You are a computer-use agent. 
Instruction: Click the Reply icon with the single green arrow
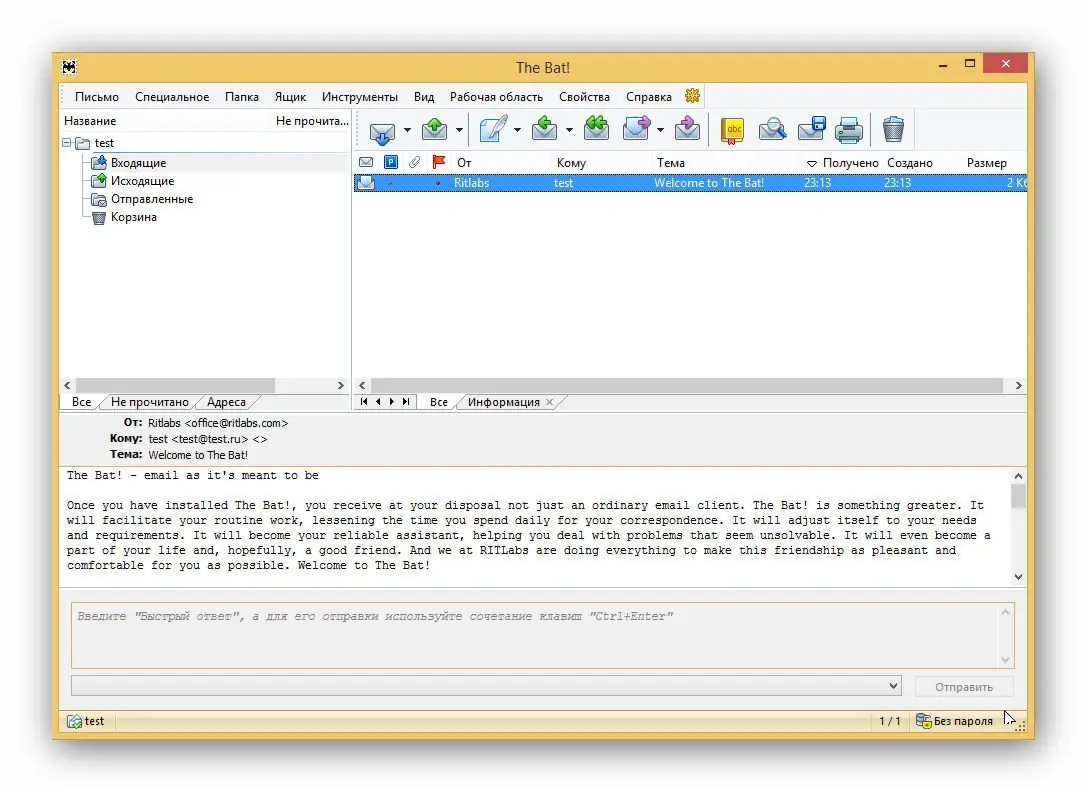click(x=544, y=129)
